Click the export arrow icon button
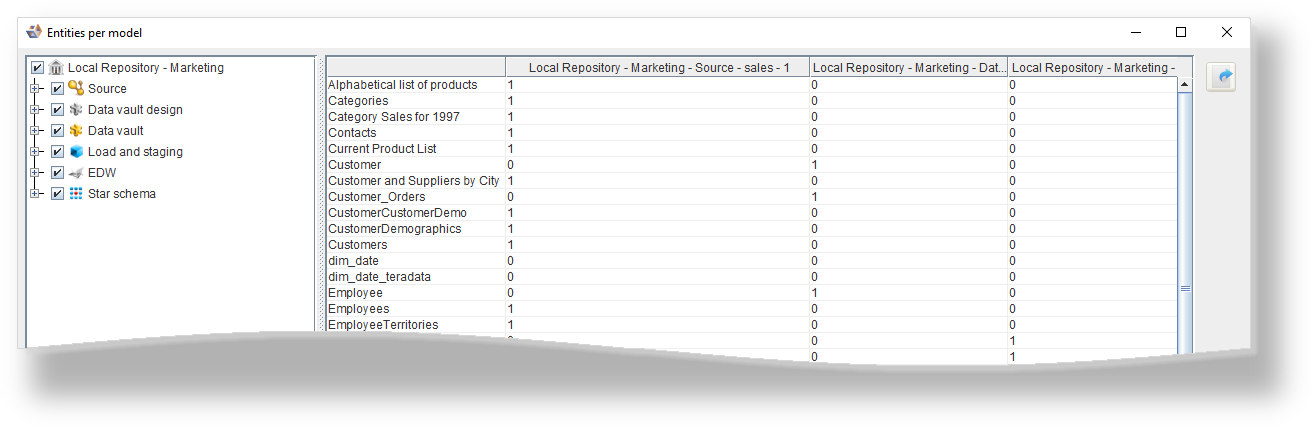 1221,77
